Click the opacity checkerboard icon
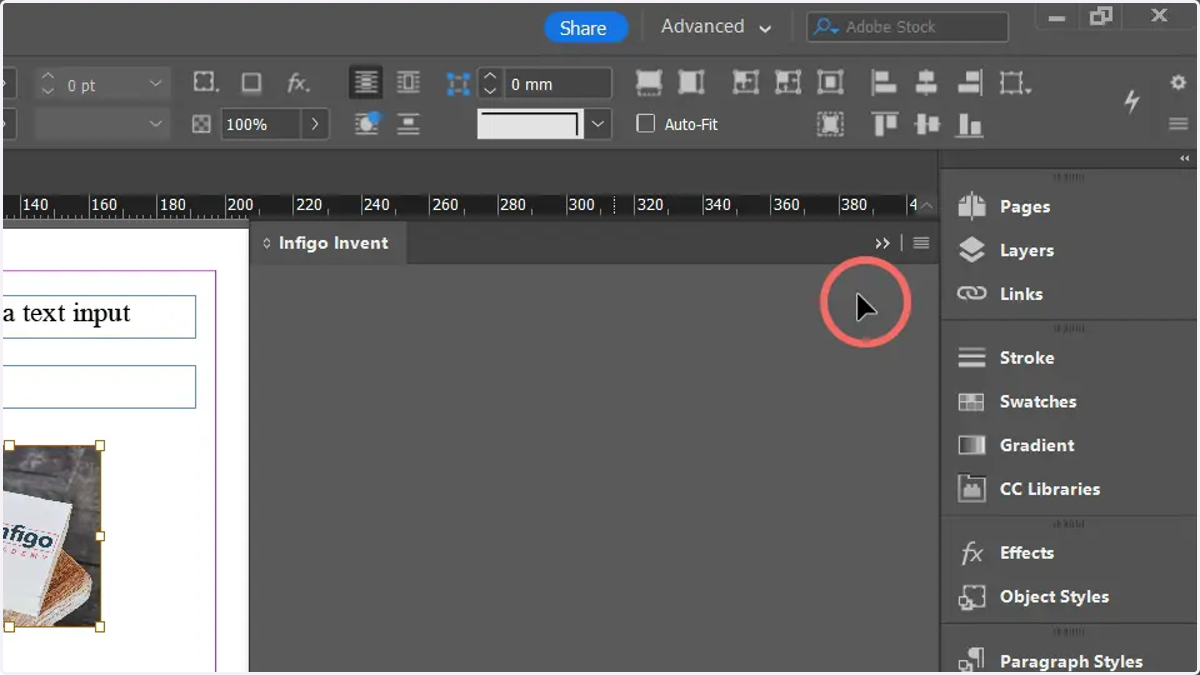This screenshot has width=1200, height=675. [x=202, y=124]
